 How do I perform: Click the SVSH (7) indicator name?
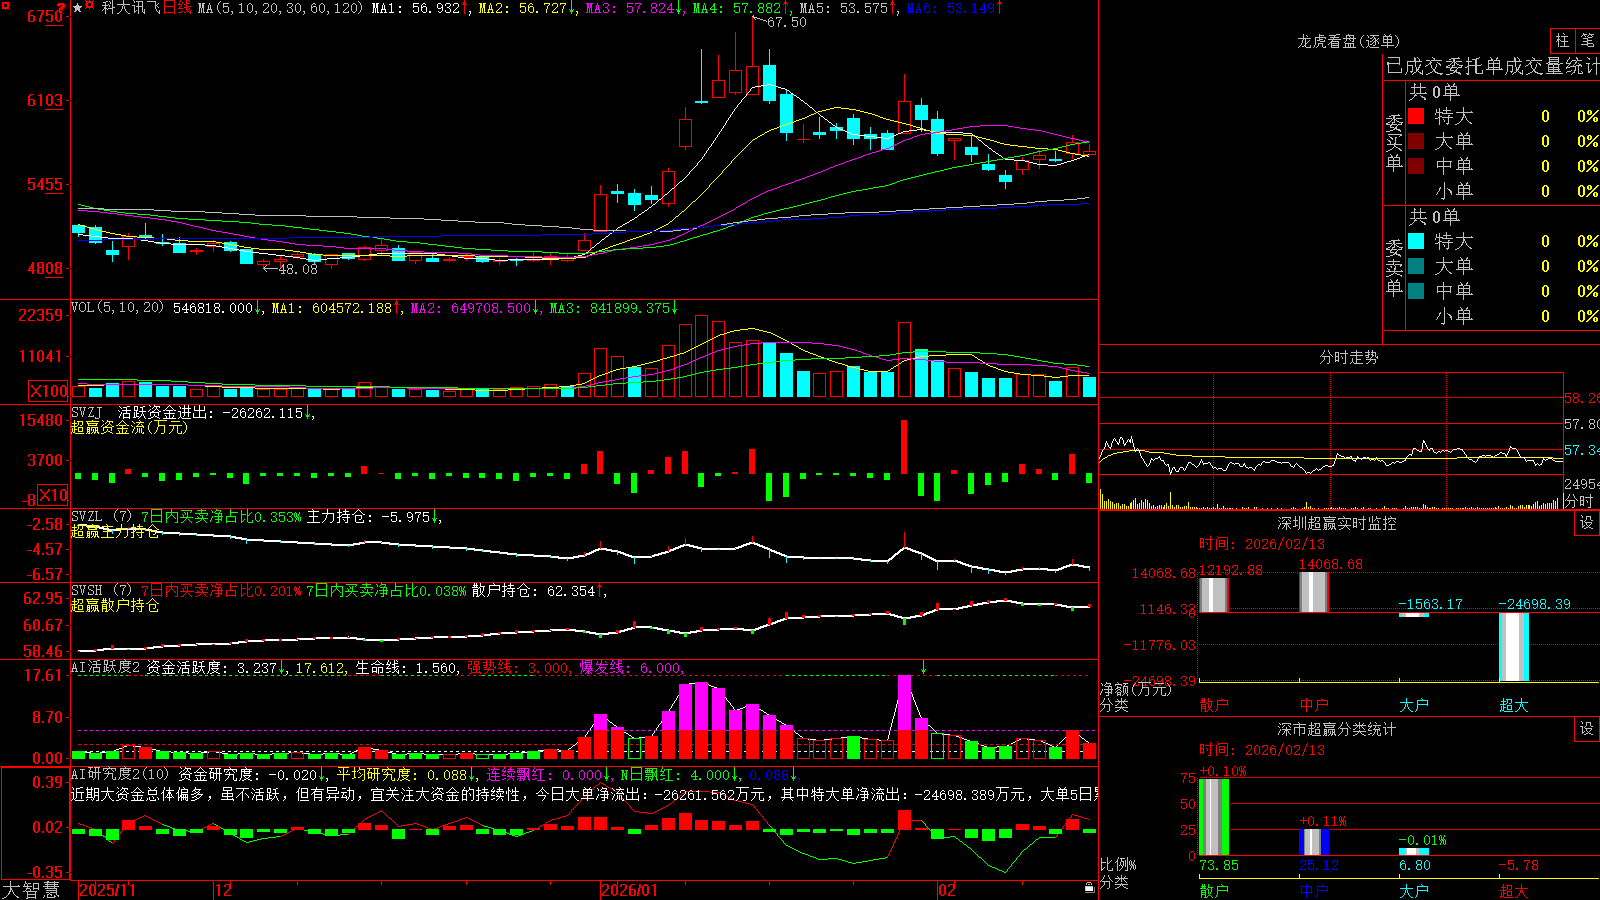click(101, 591)
